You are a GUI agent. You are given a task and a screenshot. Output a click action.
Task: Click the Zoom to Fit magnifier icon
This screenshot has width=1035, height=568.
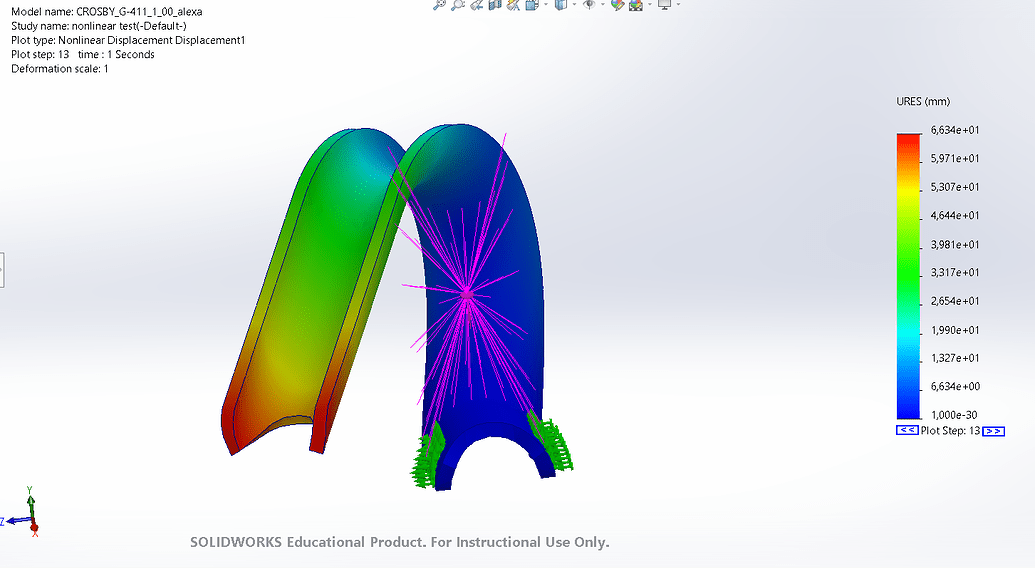pos(440,4)
